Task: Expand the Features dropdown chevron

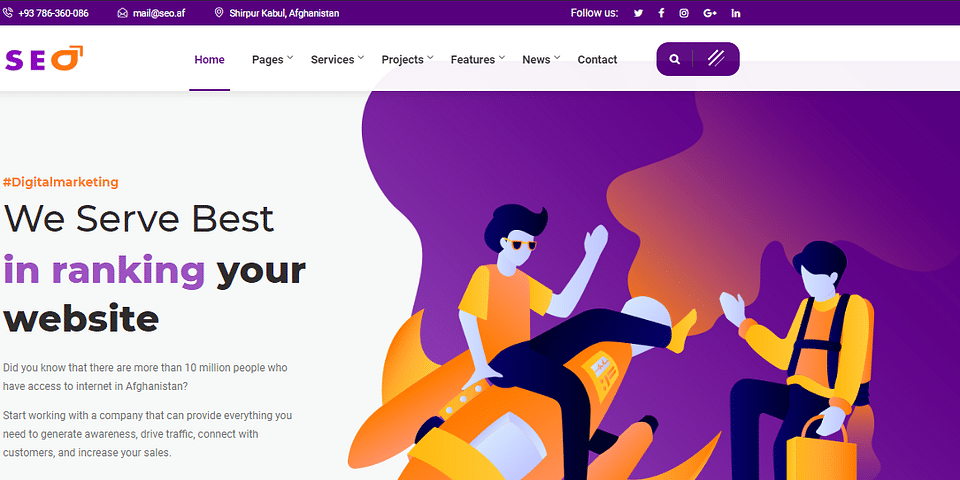Action: [501, 58]
